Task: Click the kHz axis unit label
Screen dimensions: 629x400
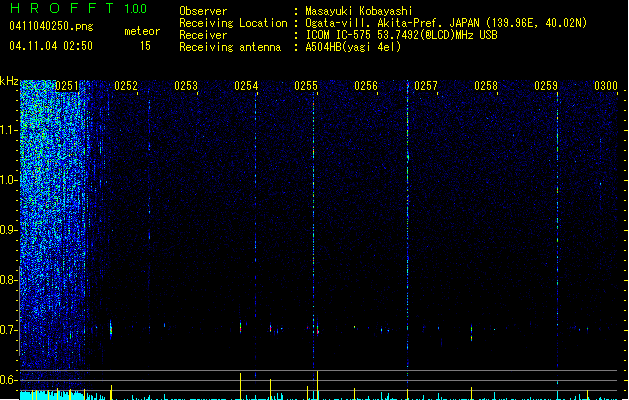Action: [9, 81]
